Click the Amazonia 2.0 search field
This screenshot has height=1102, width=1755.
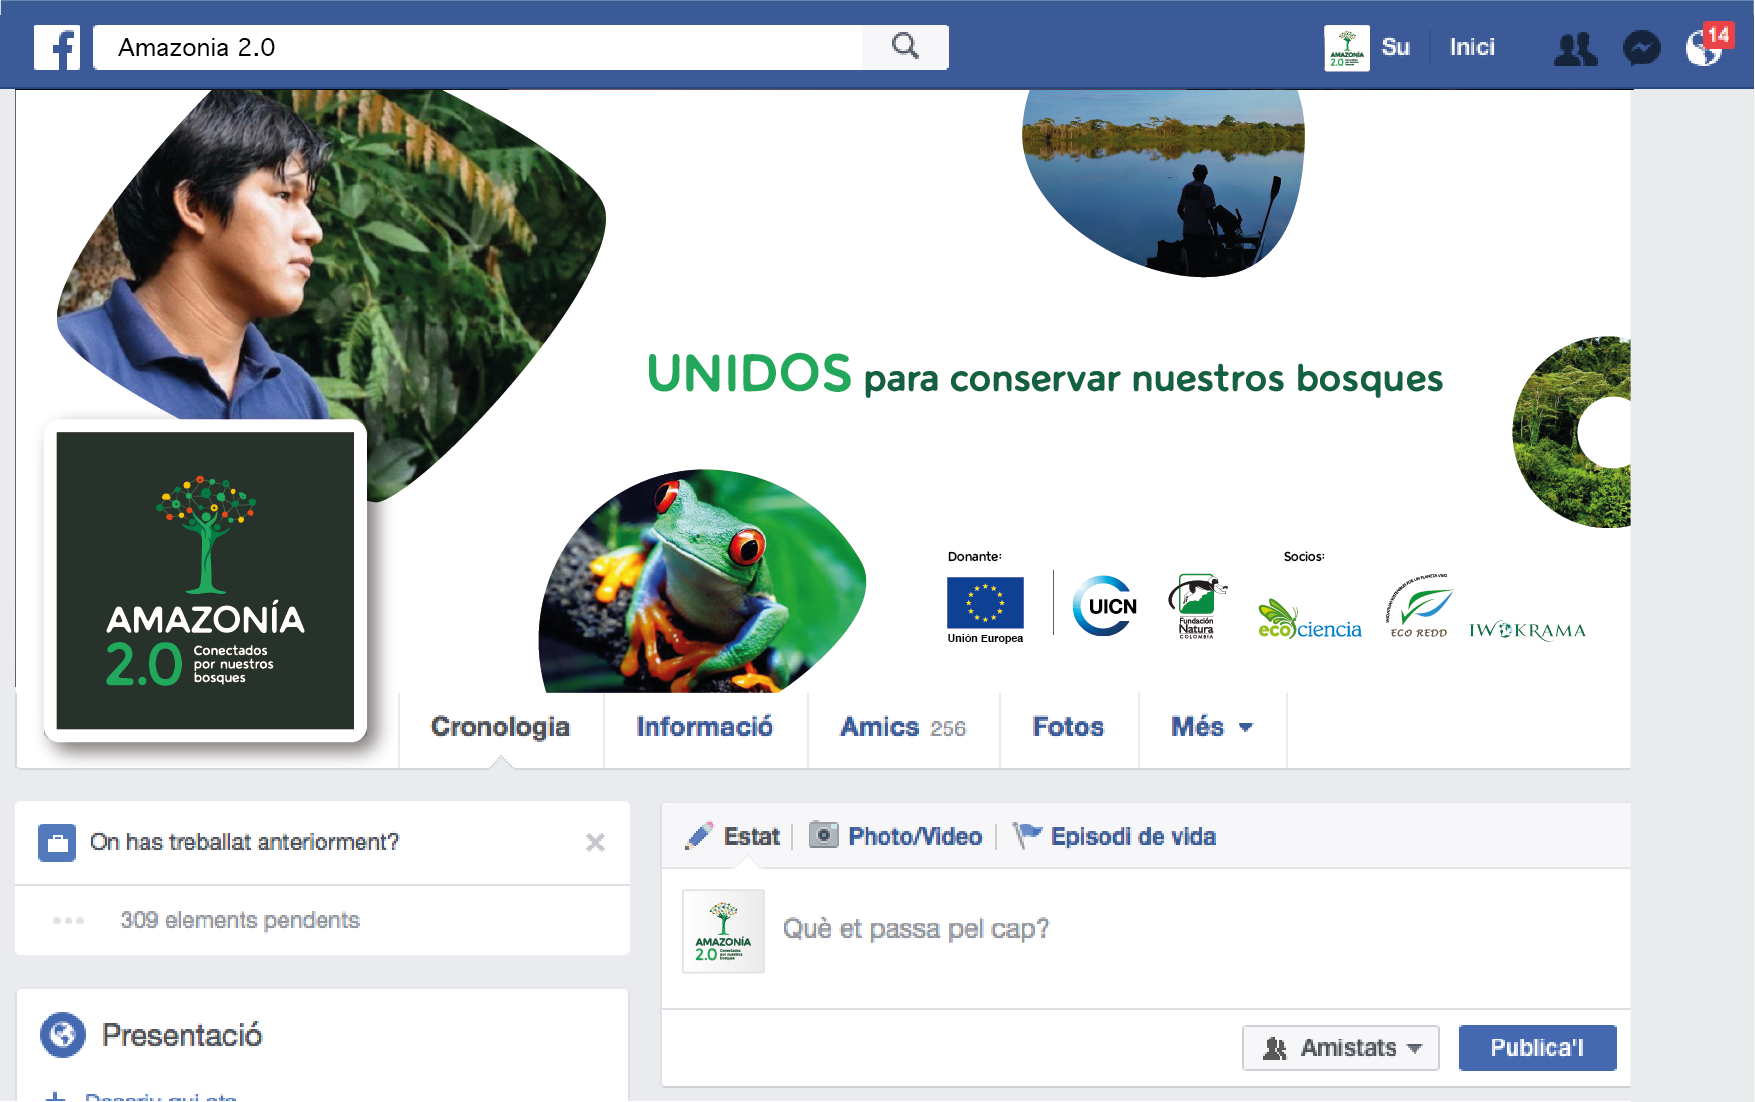coord(478,47)
